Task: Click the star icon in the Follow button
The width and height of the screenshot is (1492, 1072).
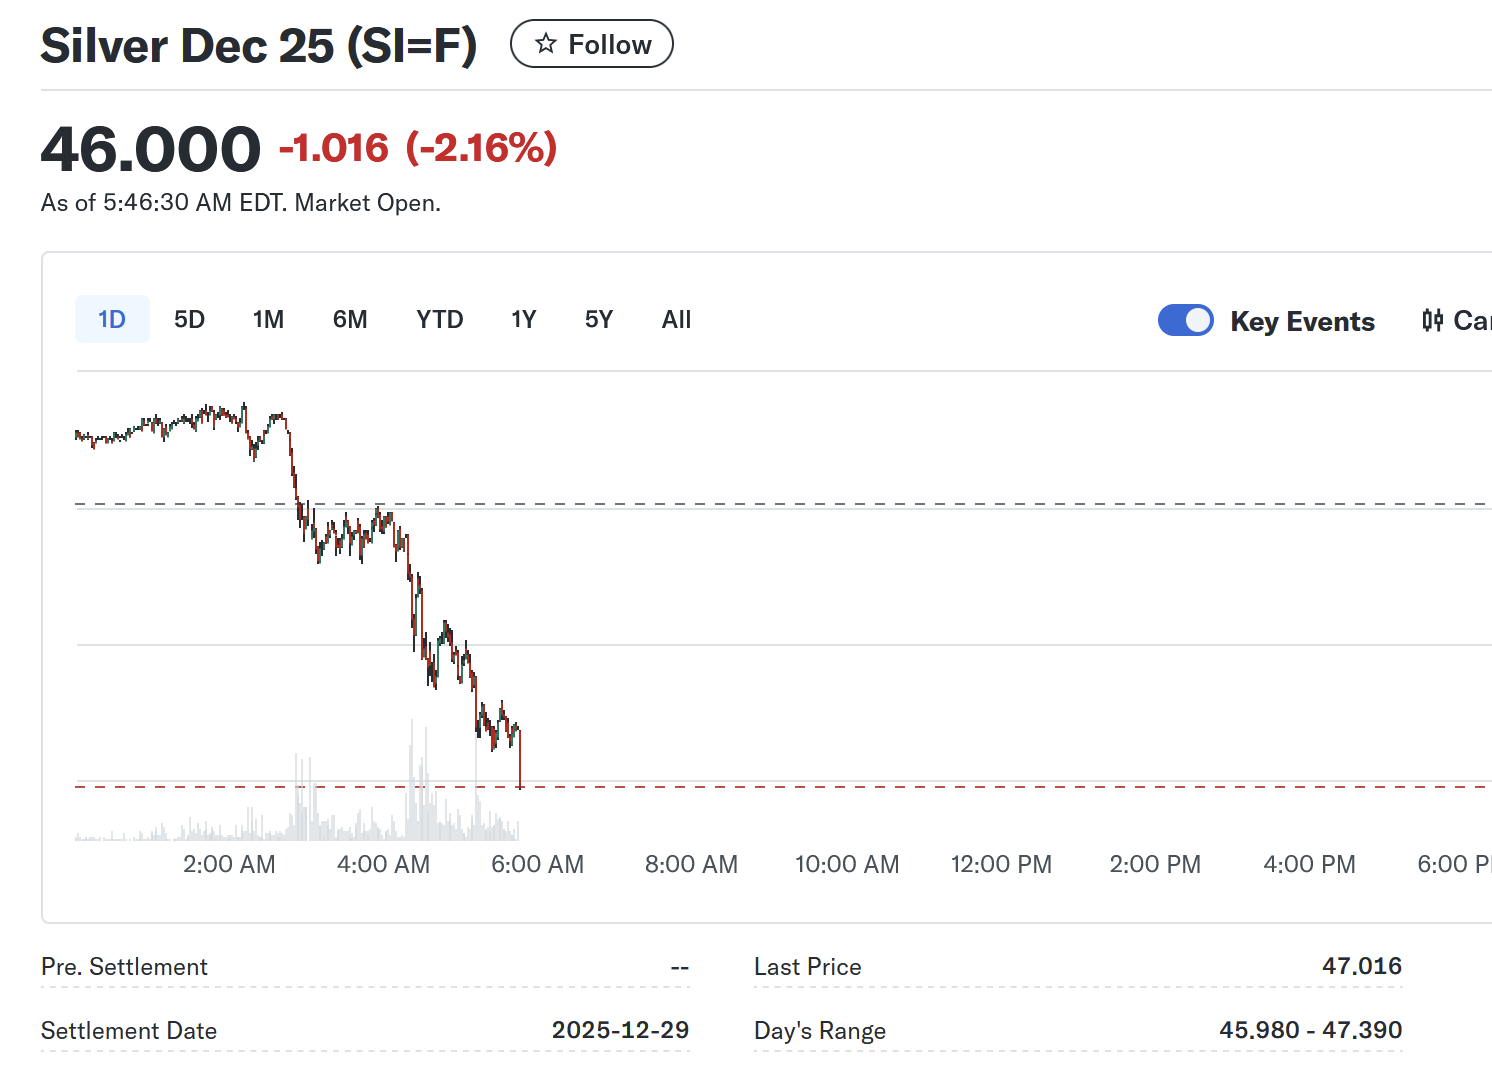Action: [x=545, y=44]
